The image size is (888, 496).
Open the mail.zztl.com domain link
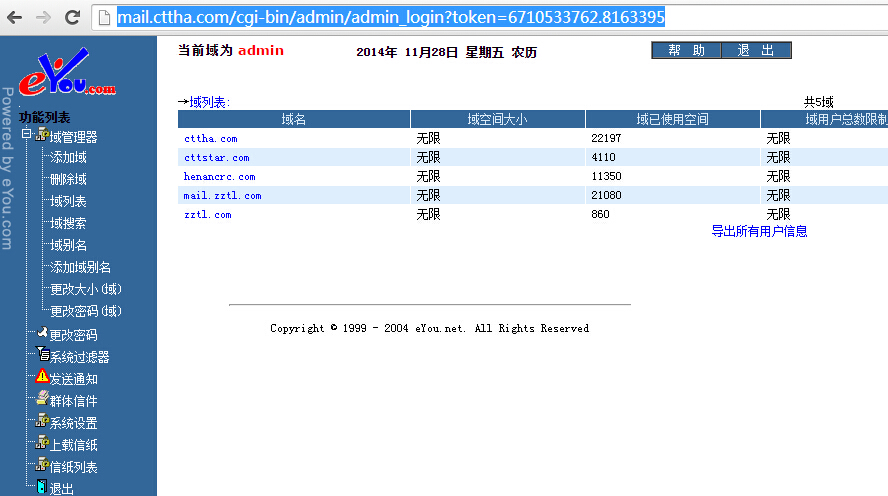click(222, 196)
